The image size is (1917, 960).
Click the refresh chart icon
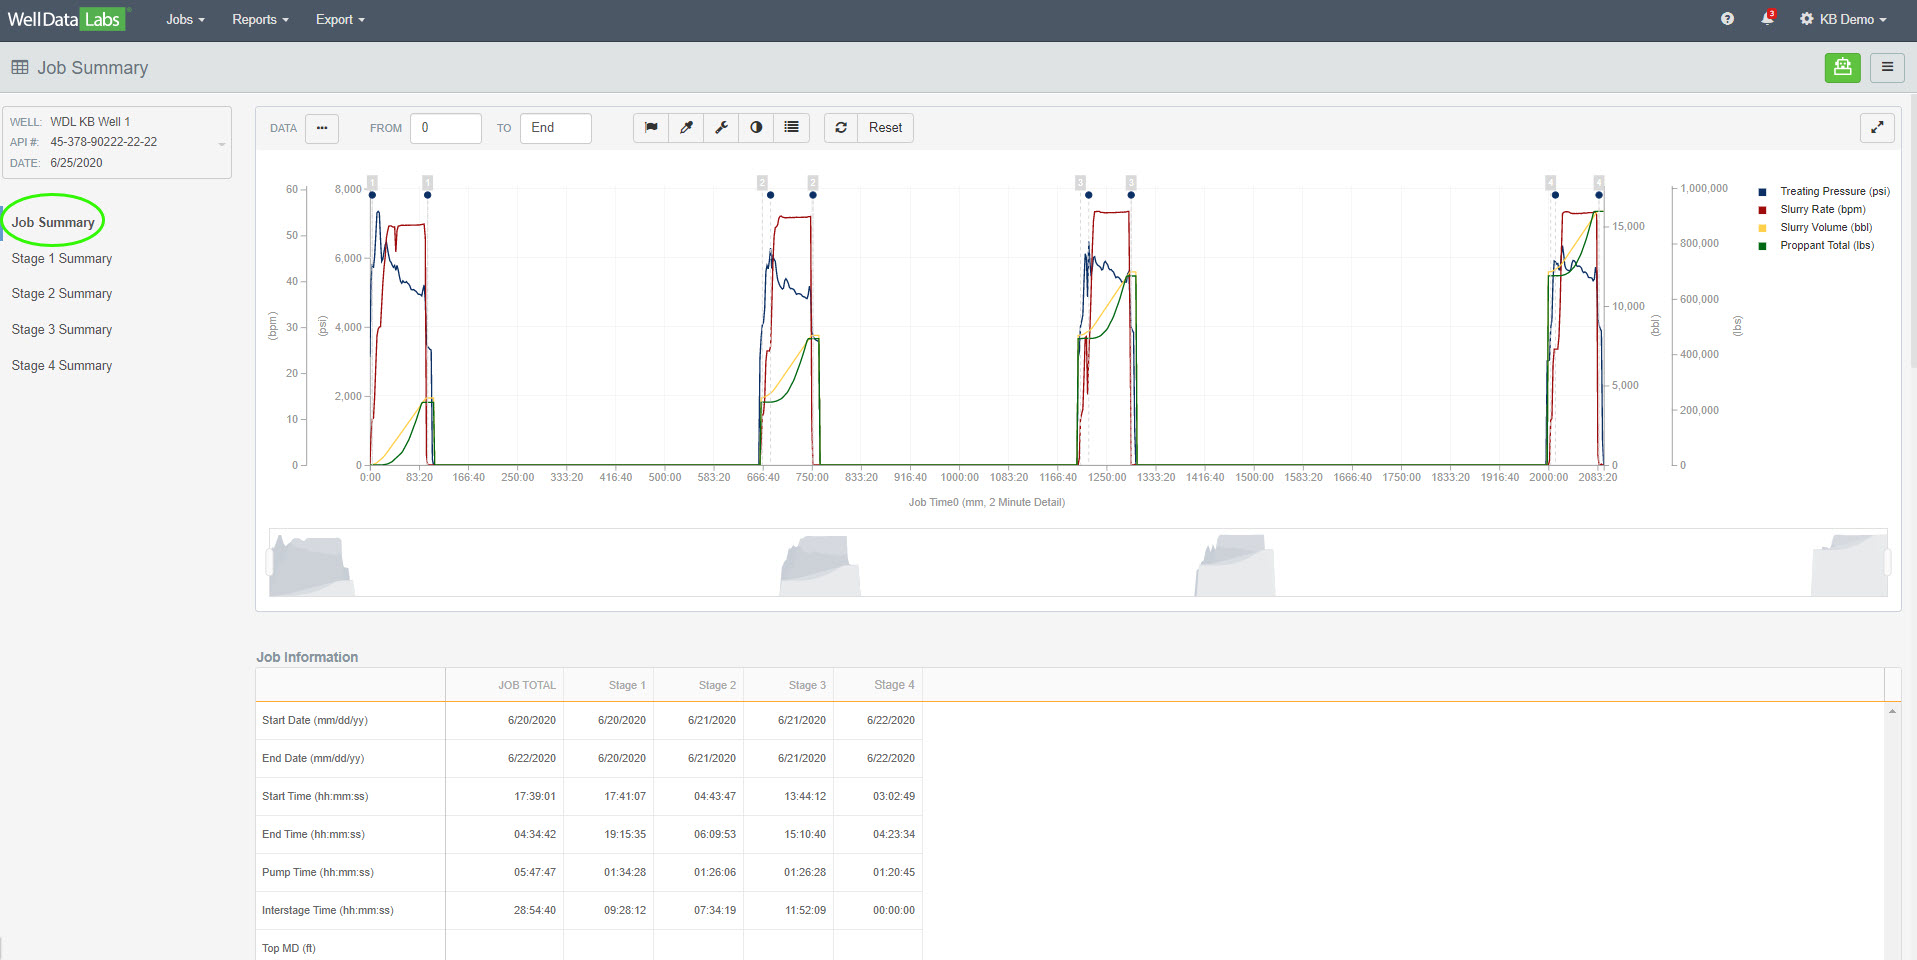(841, 128)
